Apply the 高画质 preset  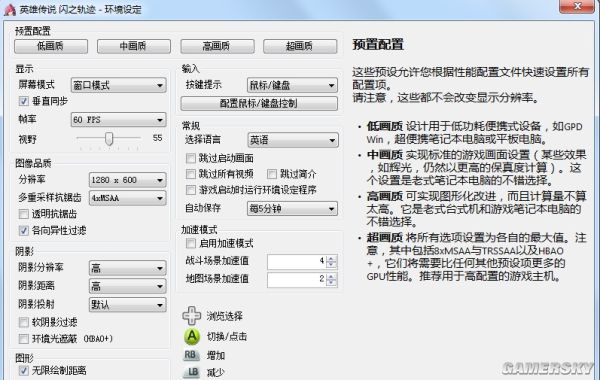[217, 46]
